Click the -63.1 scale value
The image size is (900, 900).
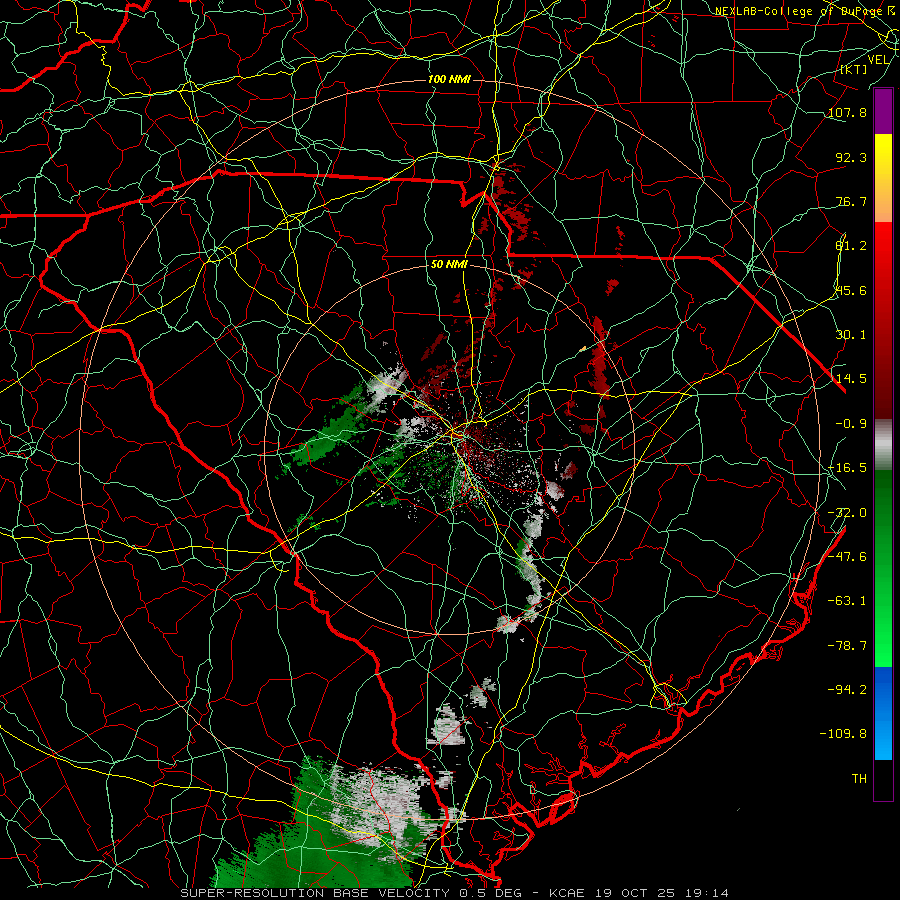coord(847,601)
